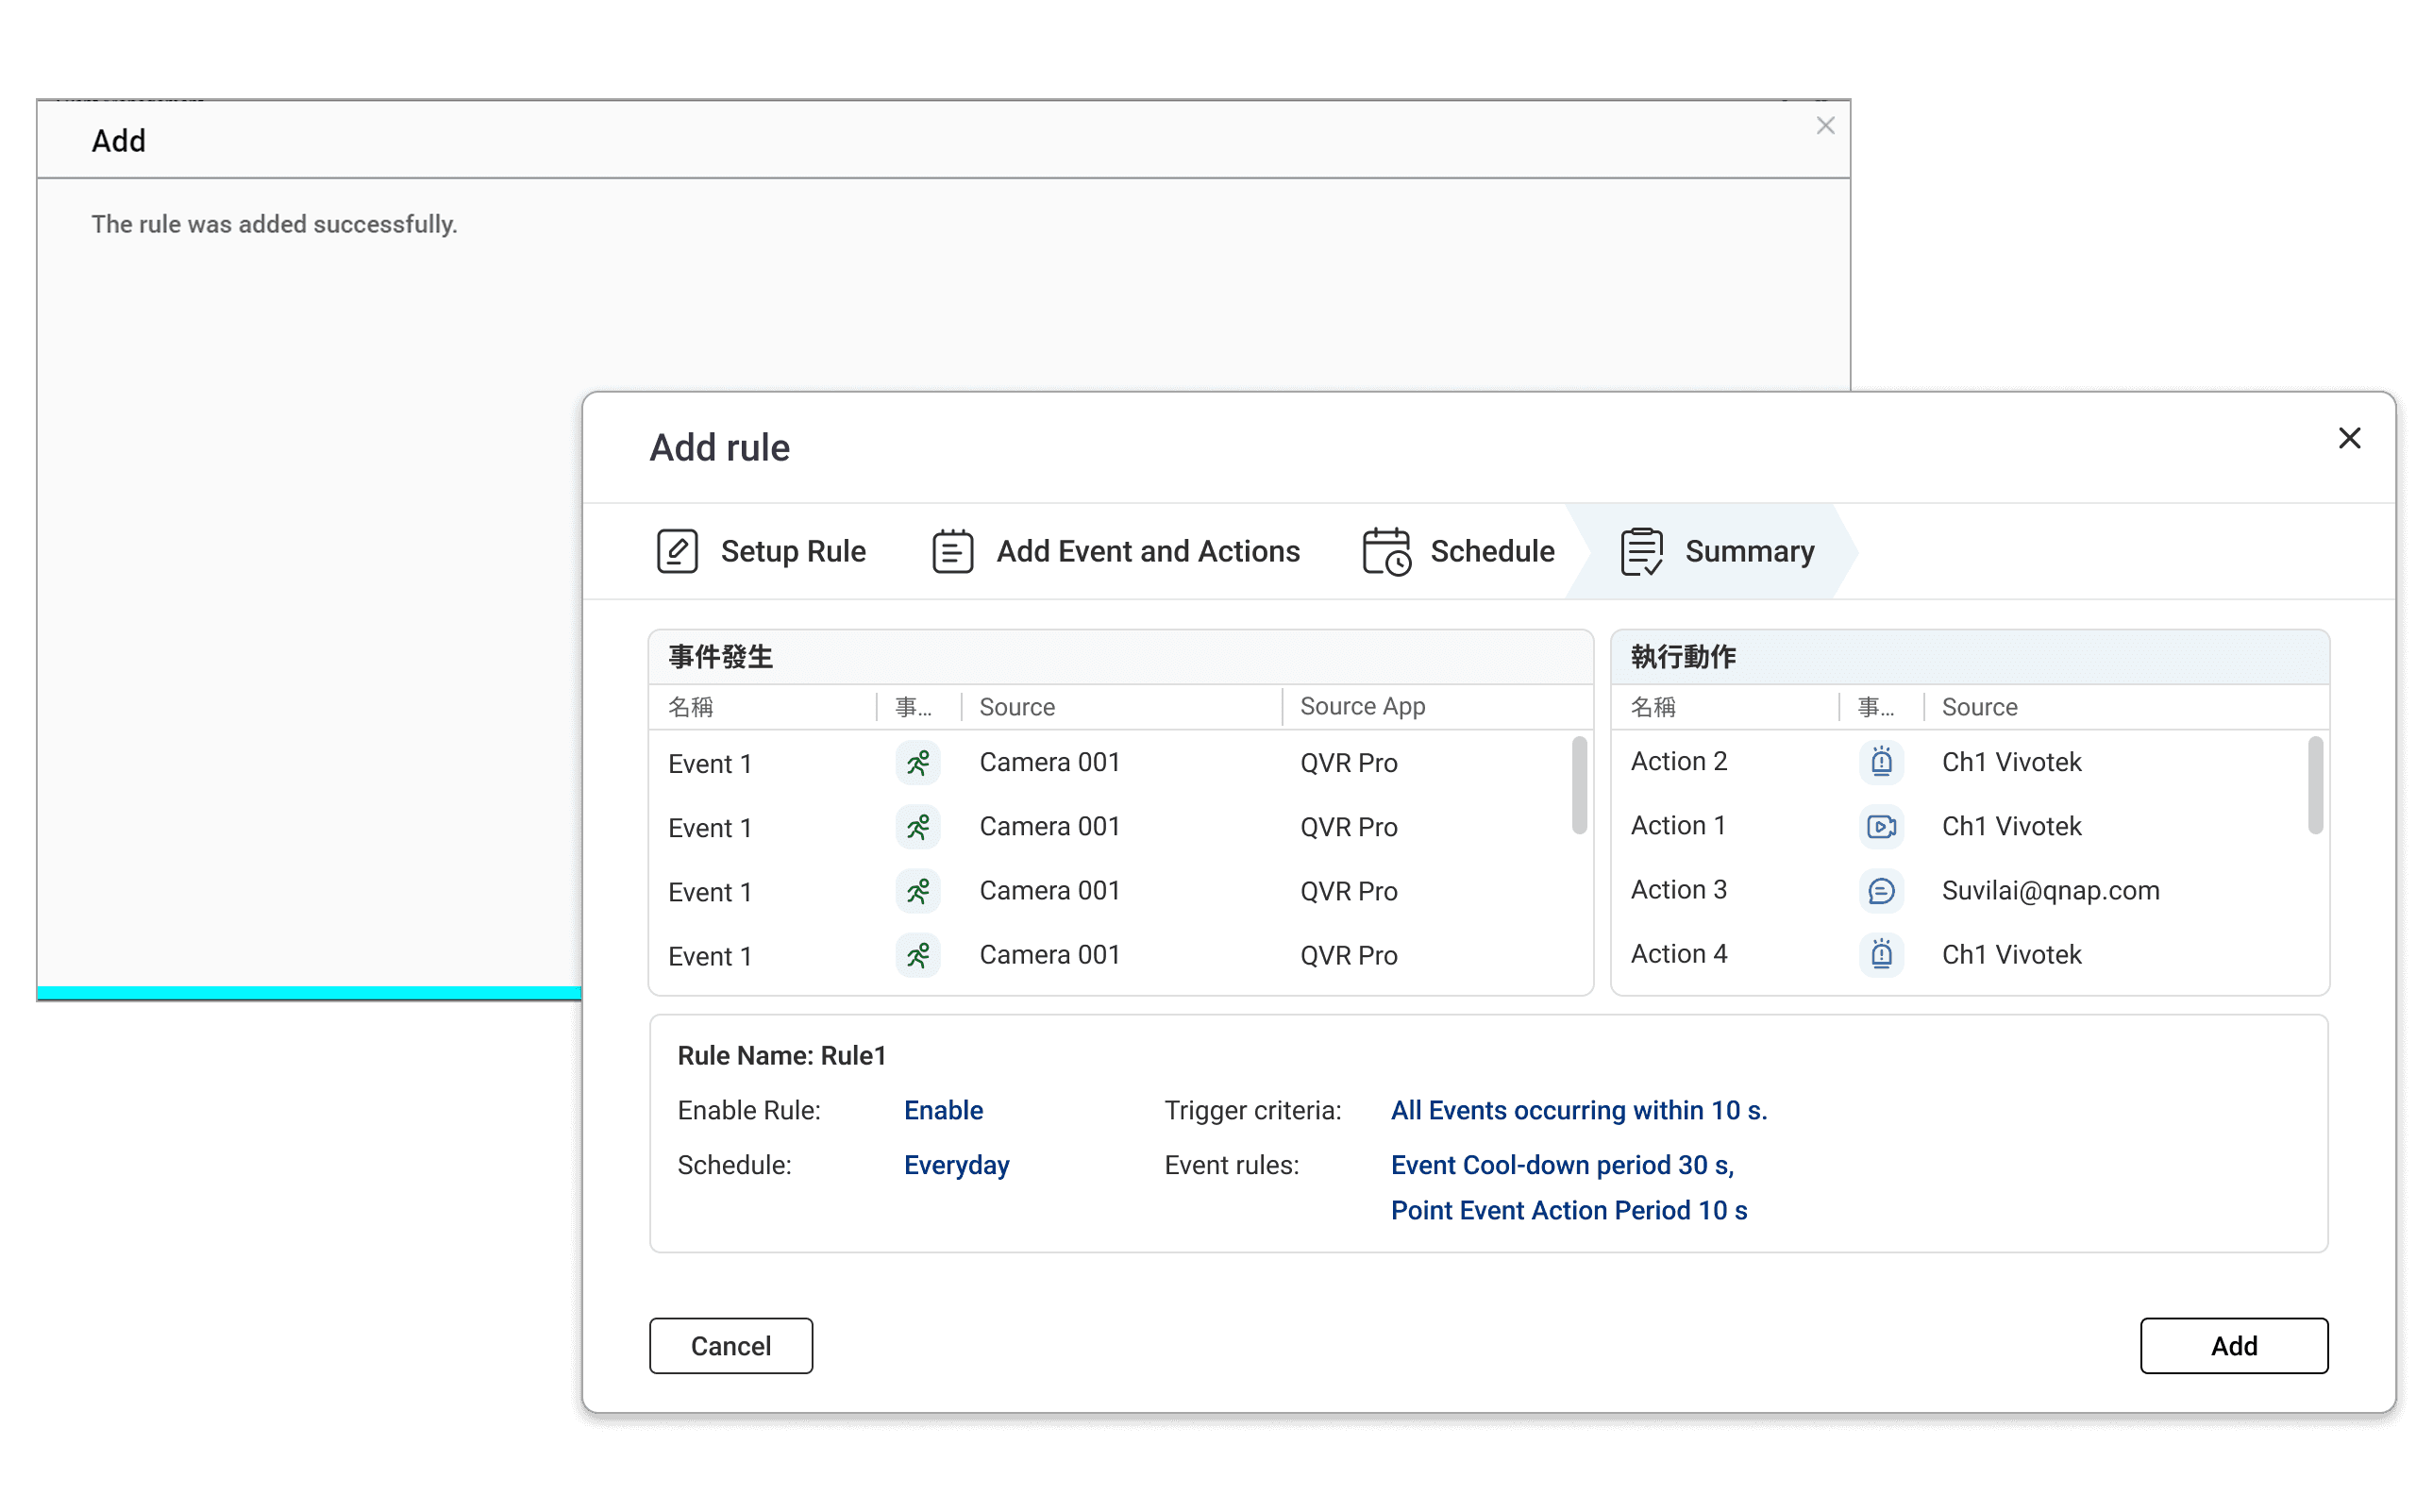
Task: Go to Add Event and Actions step
Action: point(1147,551)
